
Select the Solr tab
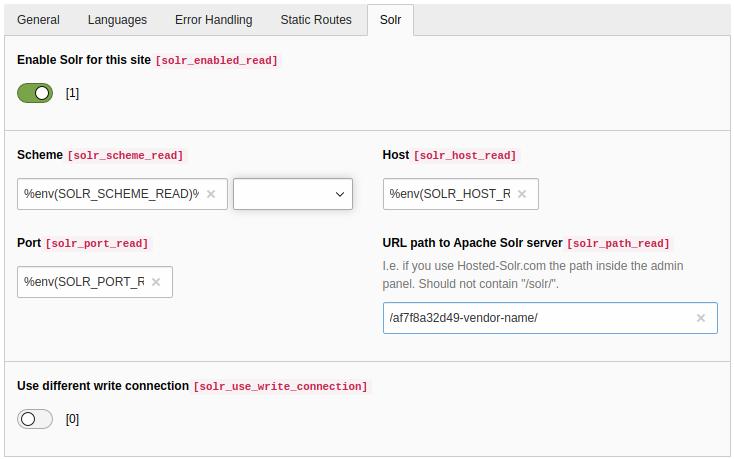(x=390, y=20)
